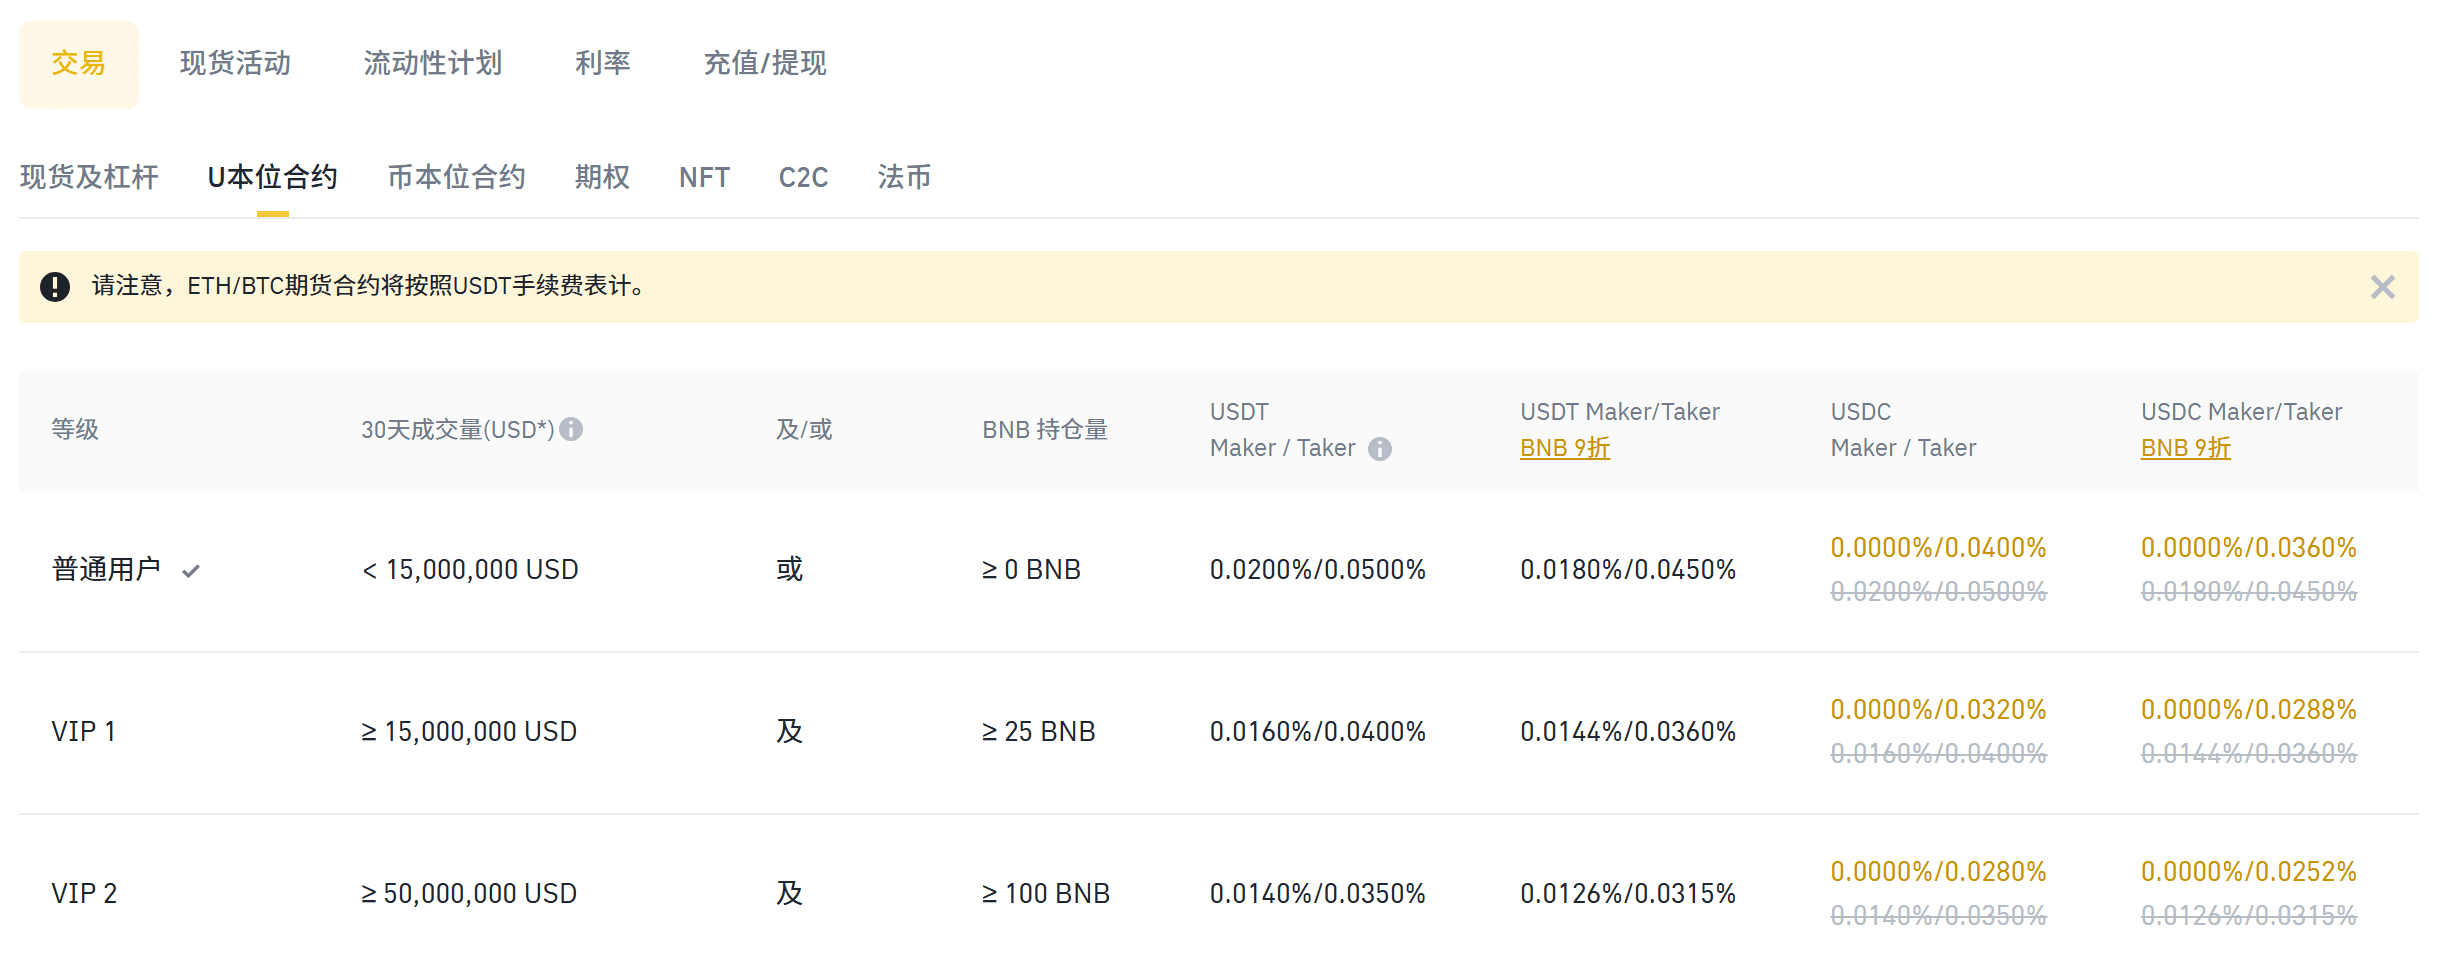This screenshot has height=963, width=2444.
Task: Click struck-through 0.0126%/0.0315% USDC BNB fee
Action: [2249, 916]
